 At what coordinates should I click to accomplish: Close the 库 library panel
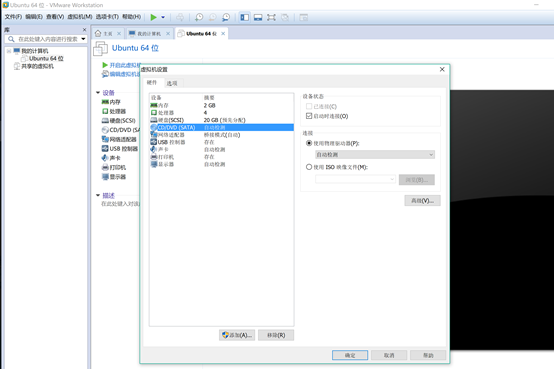[84, 30]
